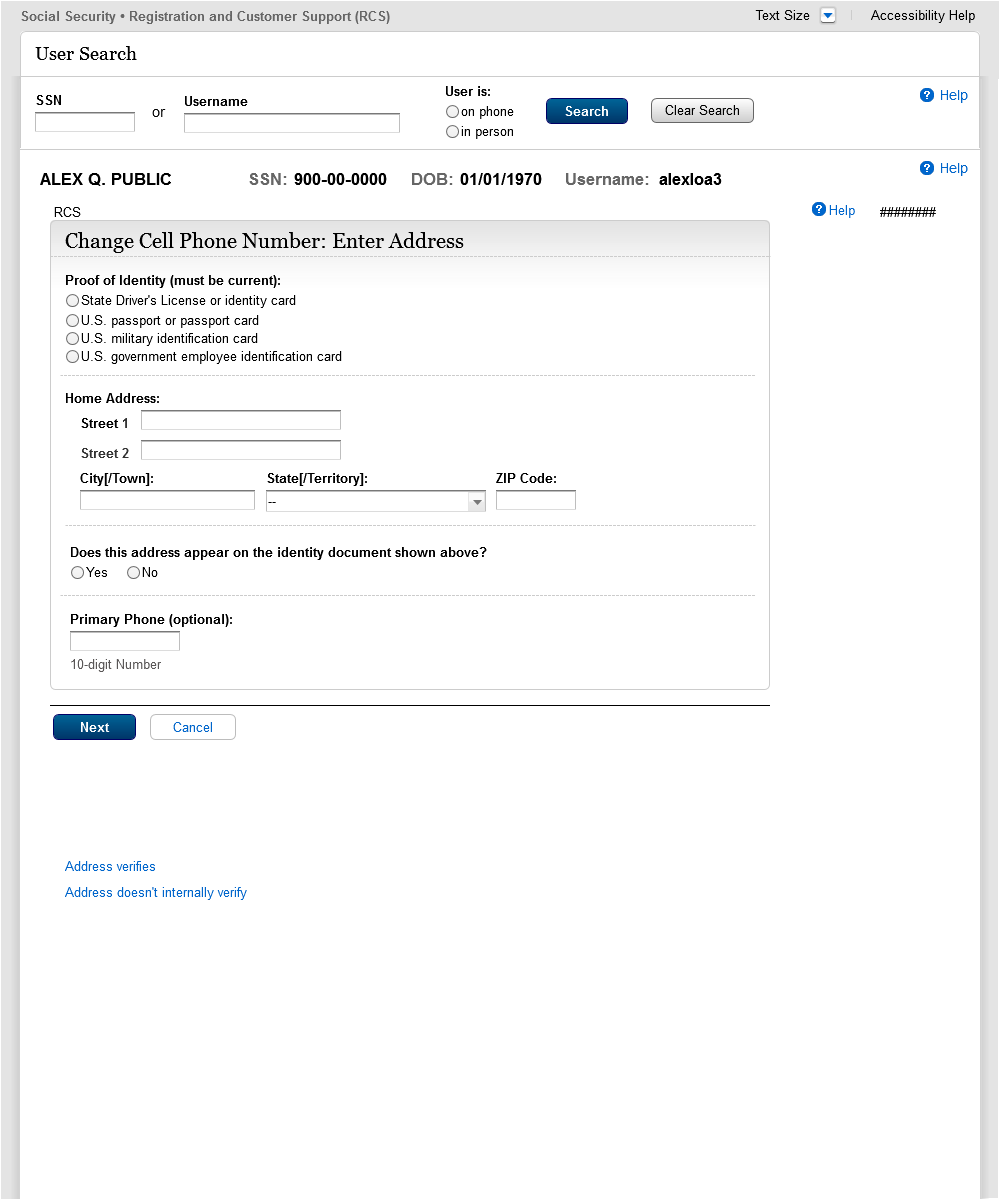This screenshot has height=1200, width=1000.
Task: Click the Clear Search button
Action: [702, 111]
